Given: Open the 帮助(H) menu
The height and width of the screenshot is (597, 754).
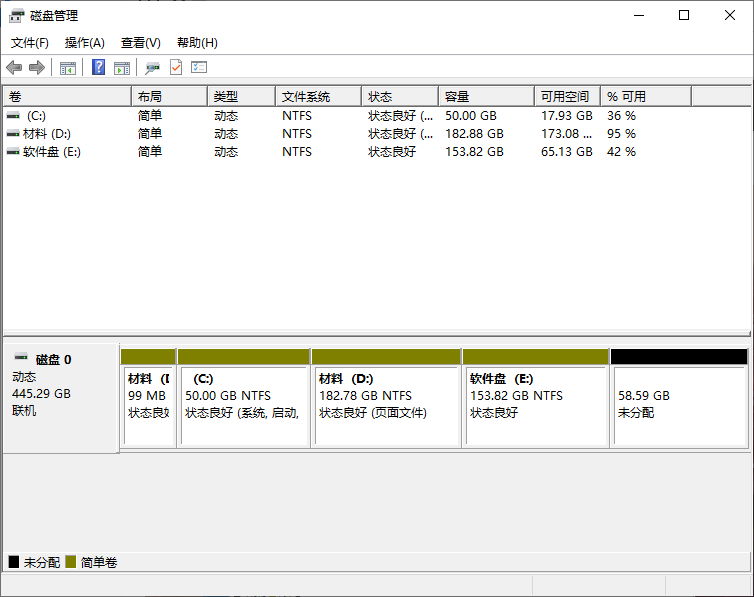Looking at the screenshot, I should click(197, 43).
